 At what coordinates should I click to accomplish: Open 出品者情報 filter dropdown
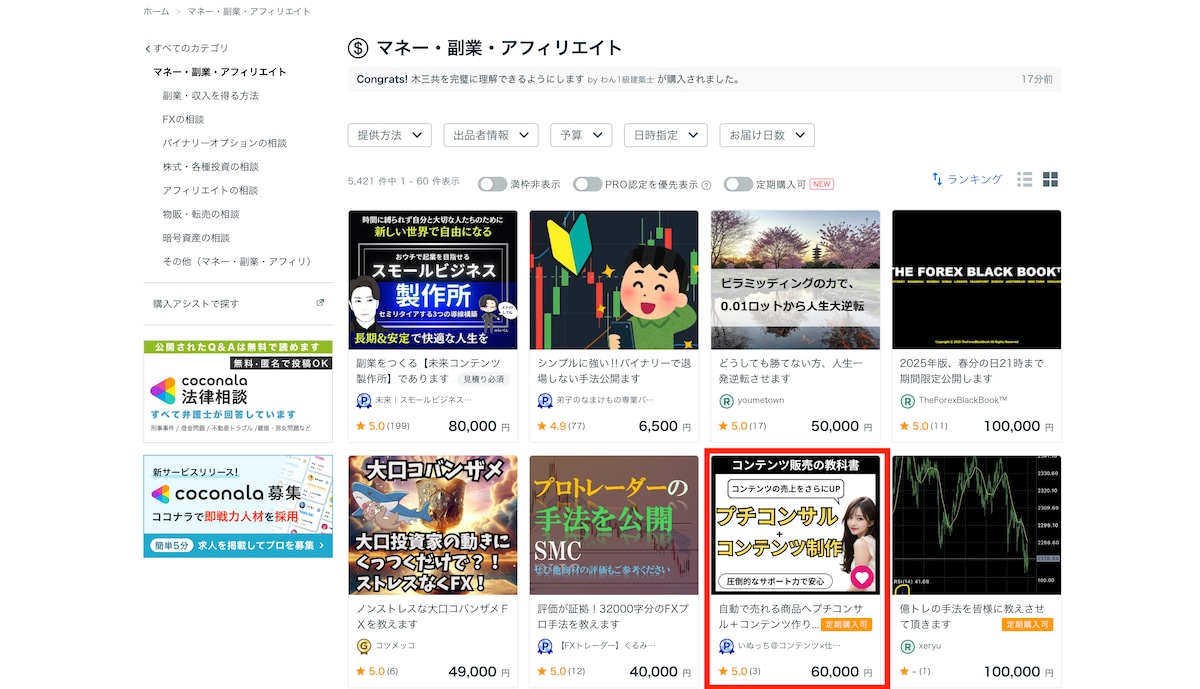[x=490, y=135]
